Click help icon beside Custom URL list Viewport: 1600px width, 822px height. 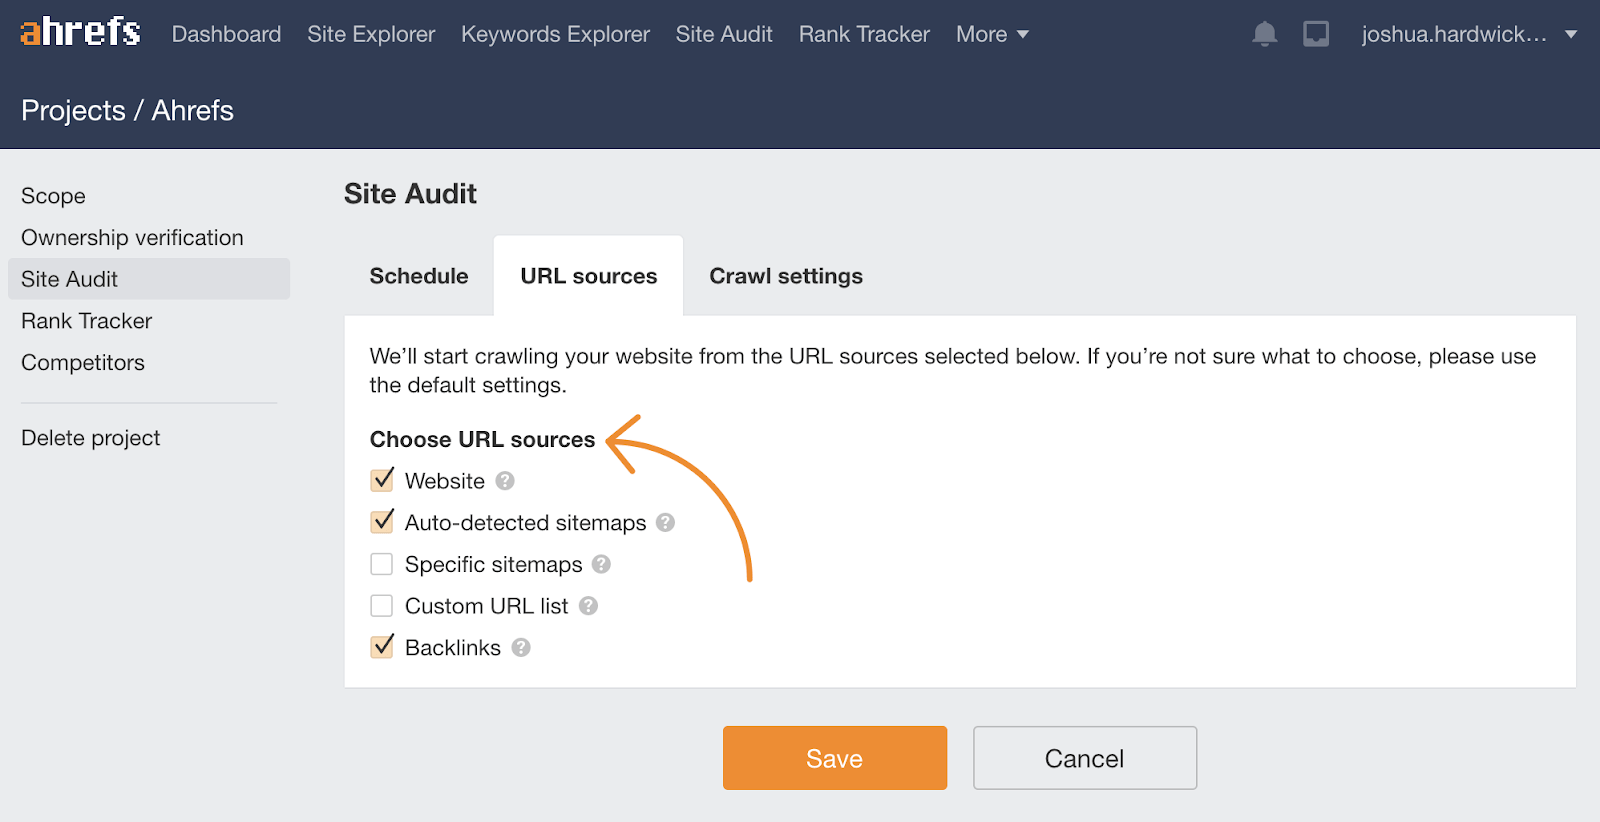(x=588, y=606)
